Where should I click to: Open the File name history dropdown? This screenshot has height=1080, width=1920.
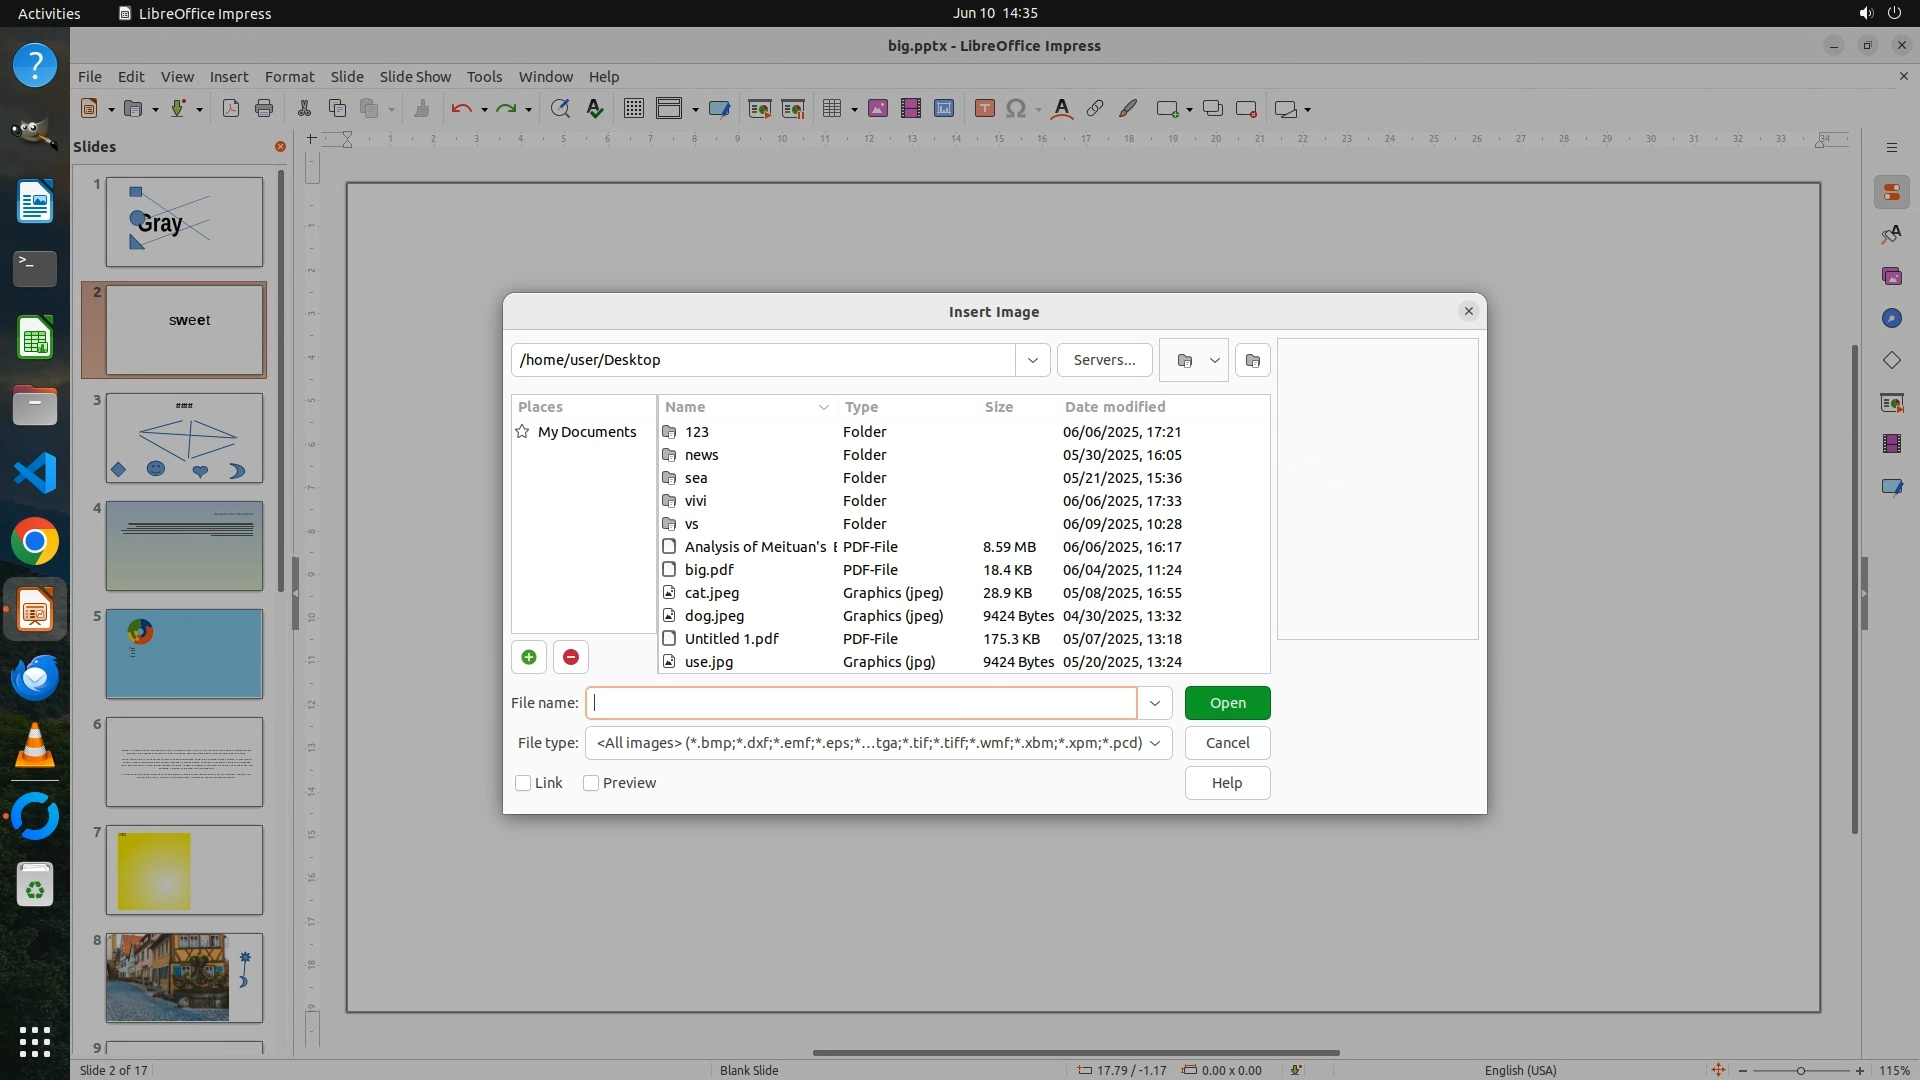(x=1155, y=703)
